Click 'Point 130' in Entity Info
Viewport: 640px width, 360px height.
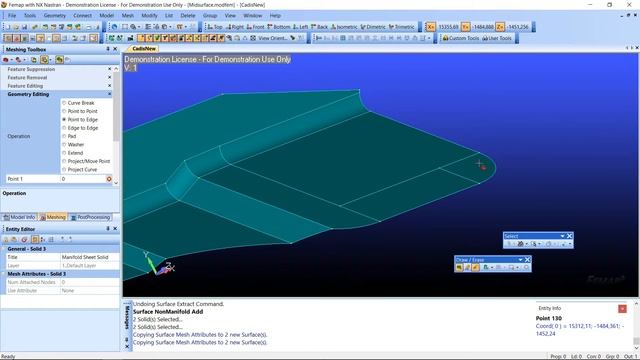point(549,318)
